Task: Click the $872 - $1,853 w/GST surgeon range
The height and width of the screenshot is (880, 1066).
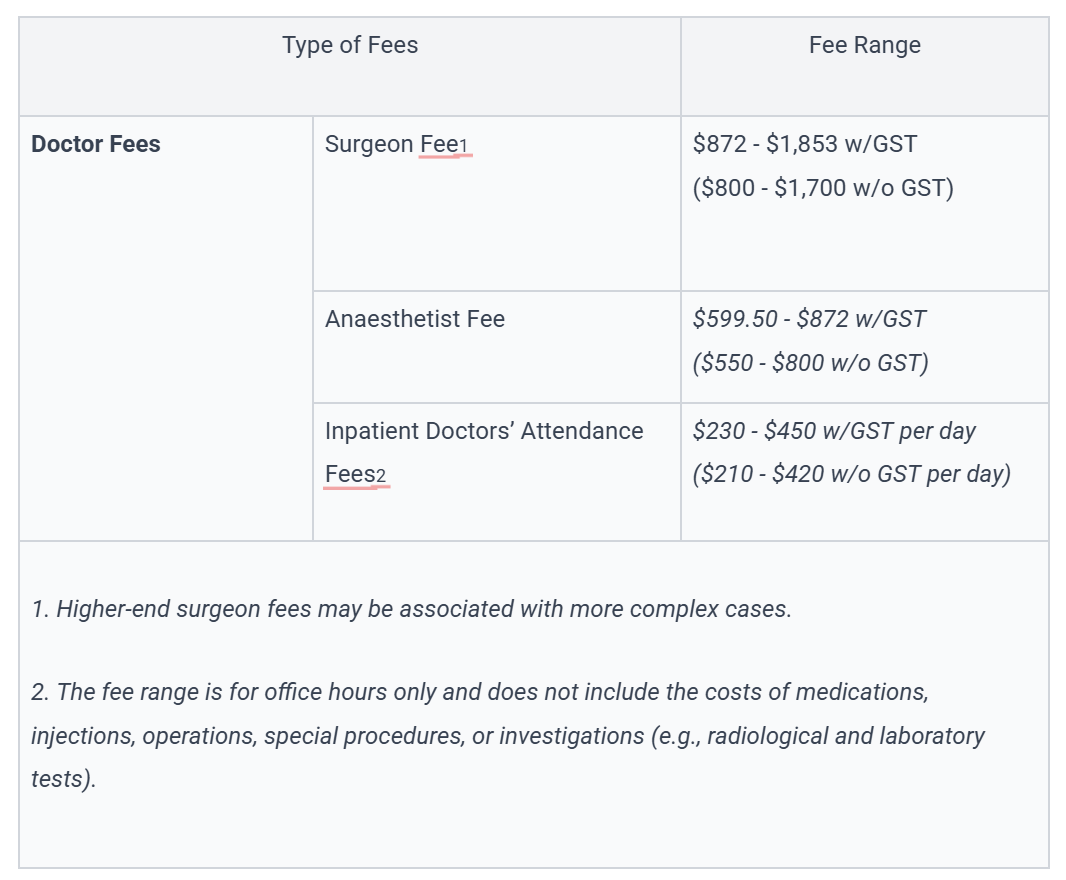Action: pyautogui.click(x=805, y=144)
